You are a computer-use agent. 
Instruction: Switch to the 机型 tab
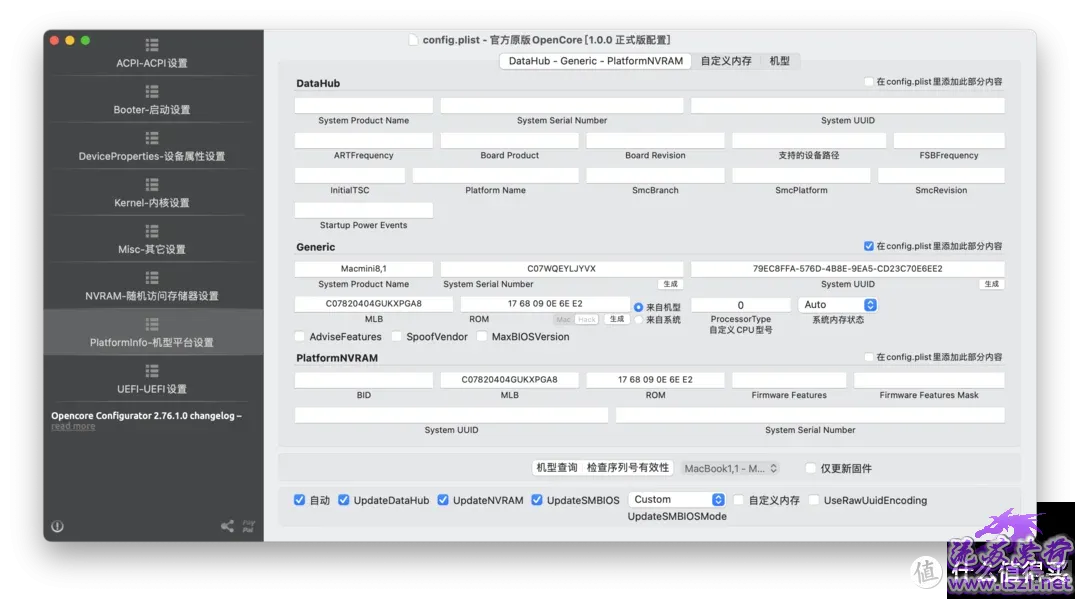click(780, 61)
